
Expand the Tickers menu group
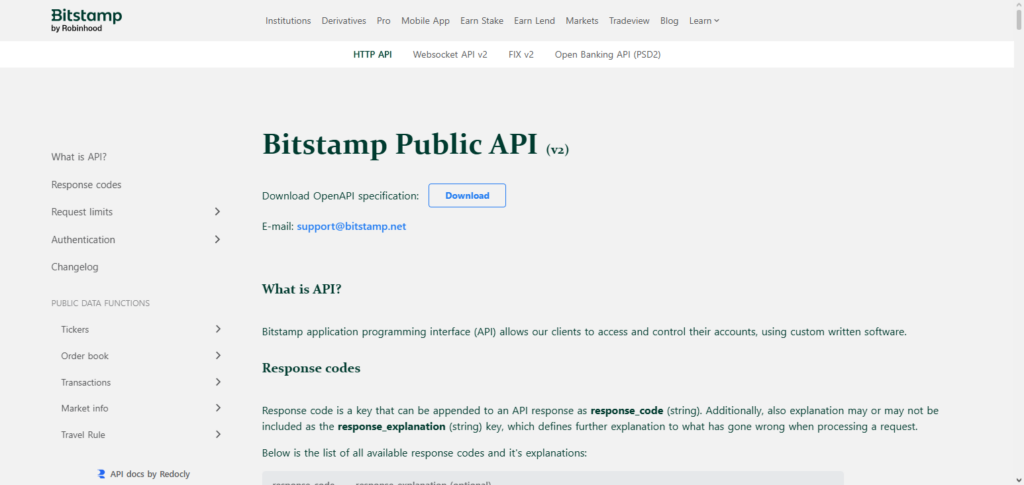point(217,329)
